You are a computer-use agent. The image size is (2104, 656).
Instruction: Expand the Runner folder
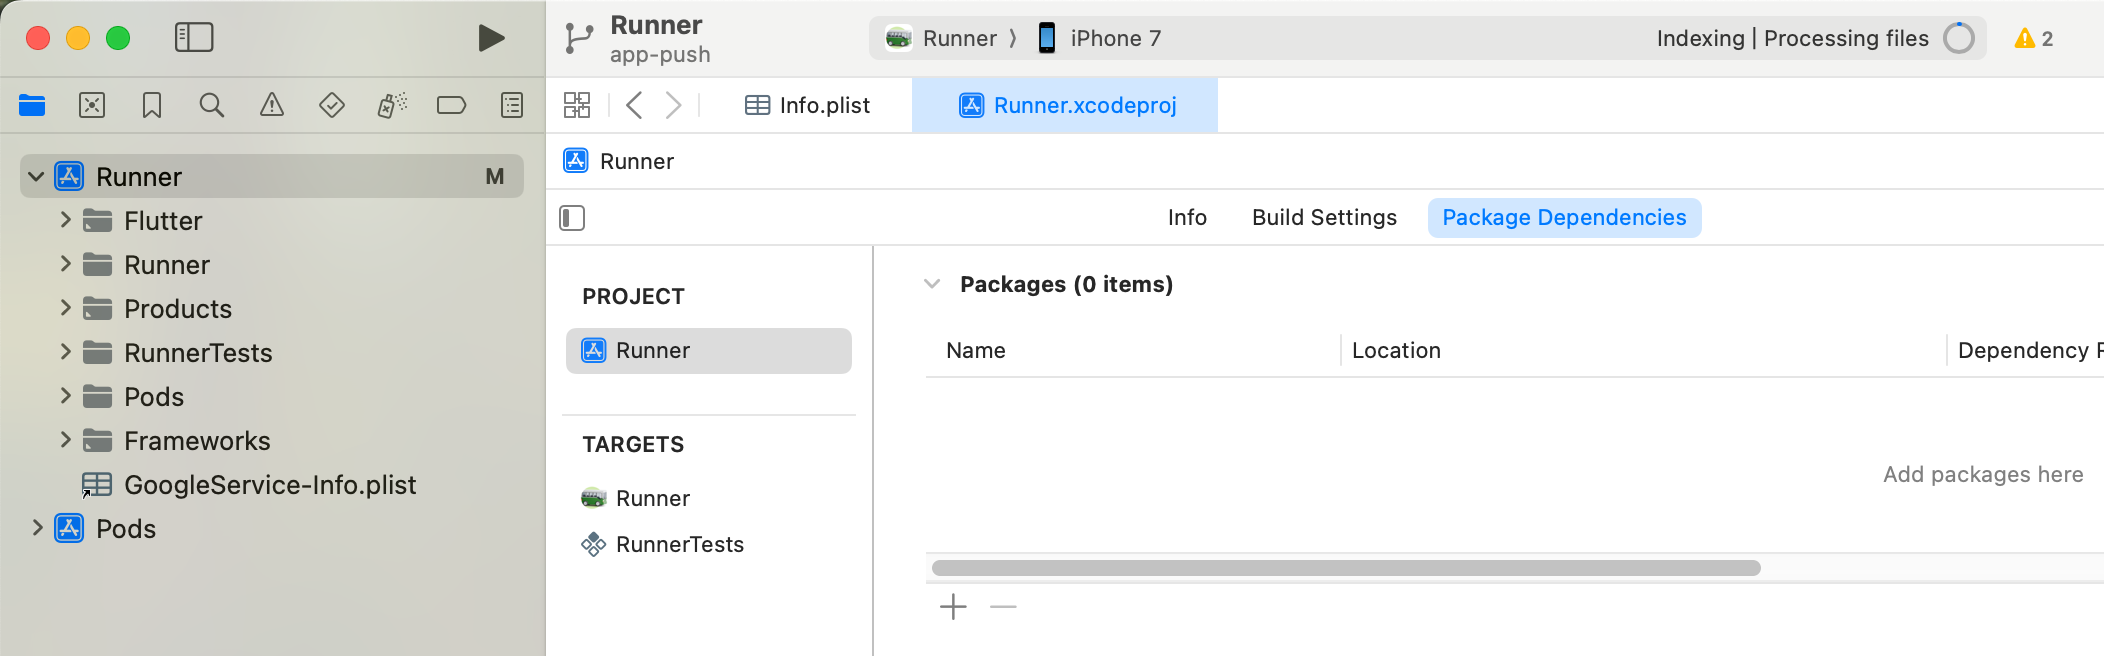65,264
